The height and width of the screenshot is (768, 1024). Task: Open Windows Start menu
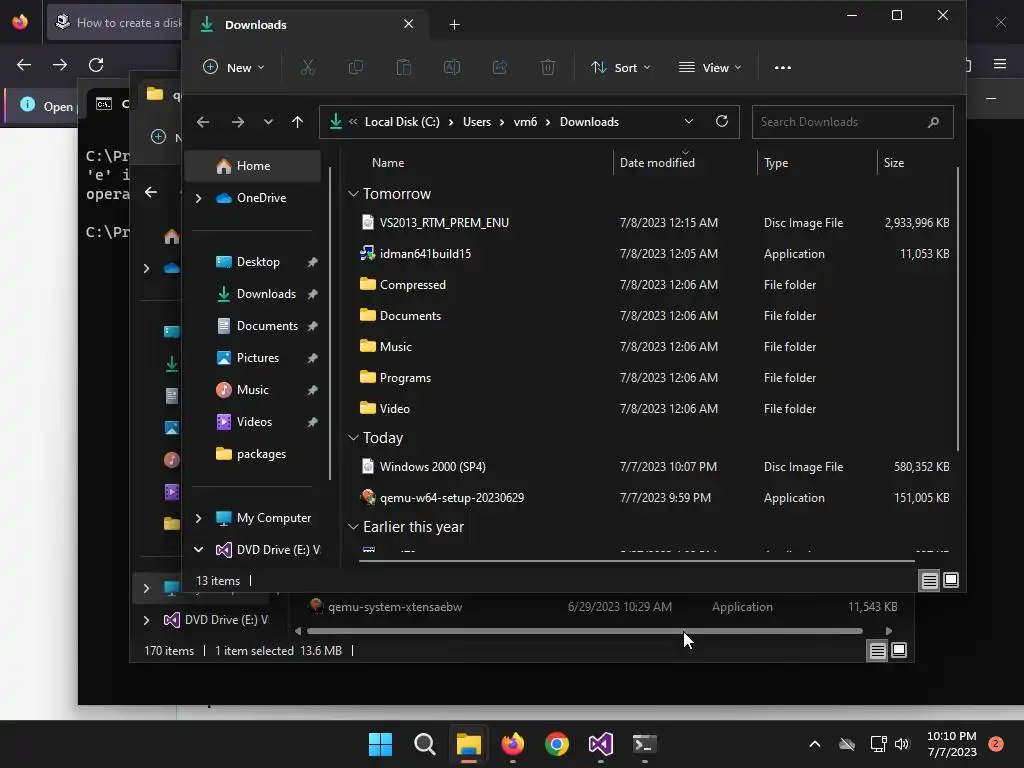(380, 744)
